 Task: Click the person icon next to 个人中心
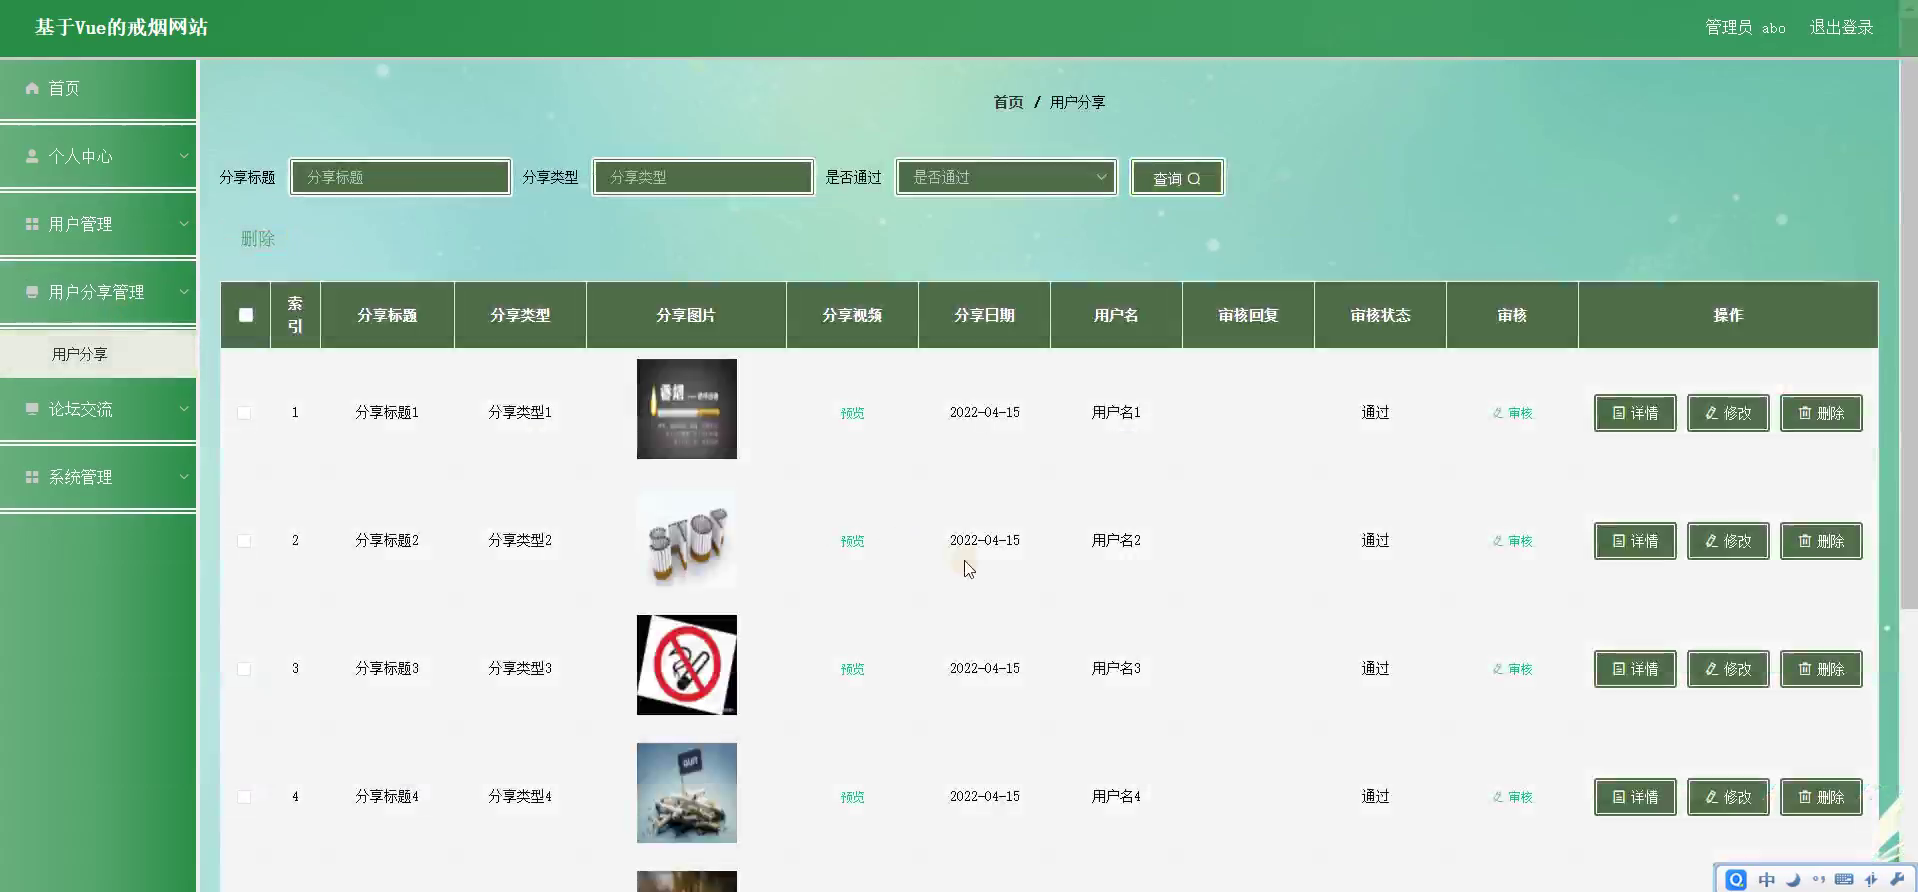pyautogui.click(x=32, y=156)
